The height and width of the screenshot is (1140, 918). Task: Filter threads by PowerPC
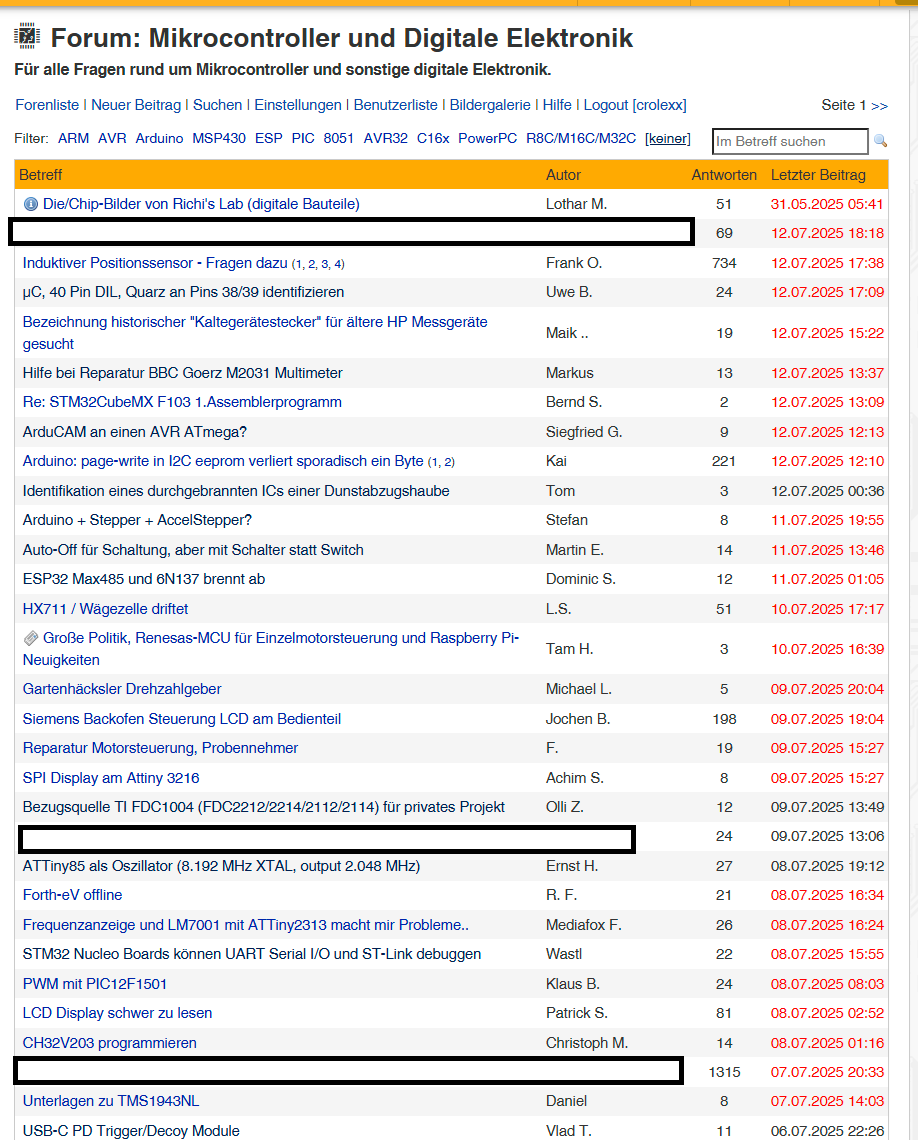click(x=487, y=138)
